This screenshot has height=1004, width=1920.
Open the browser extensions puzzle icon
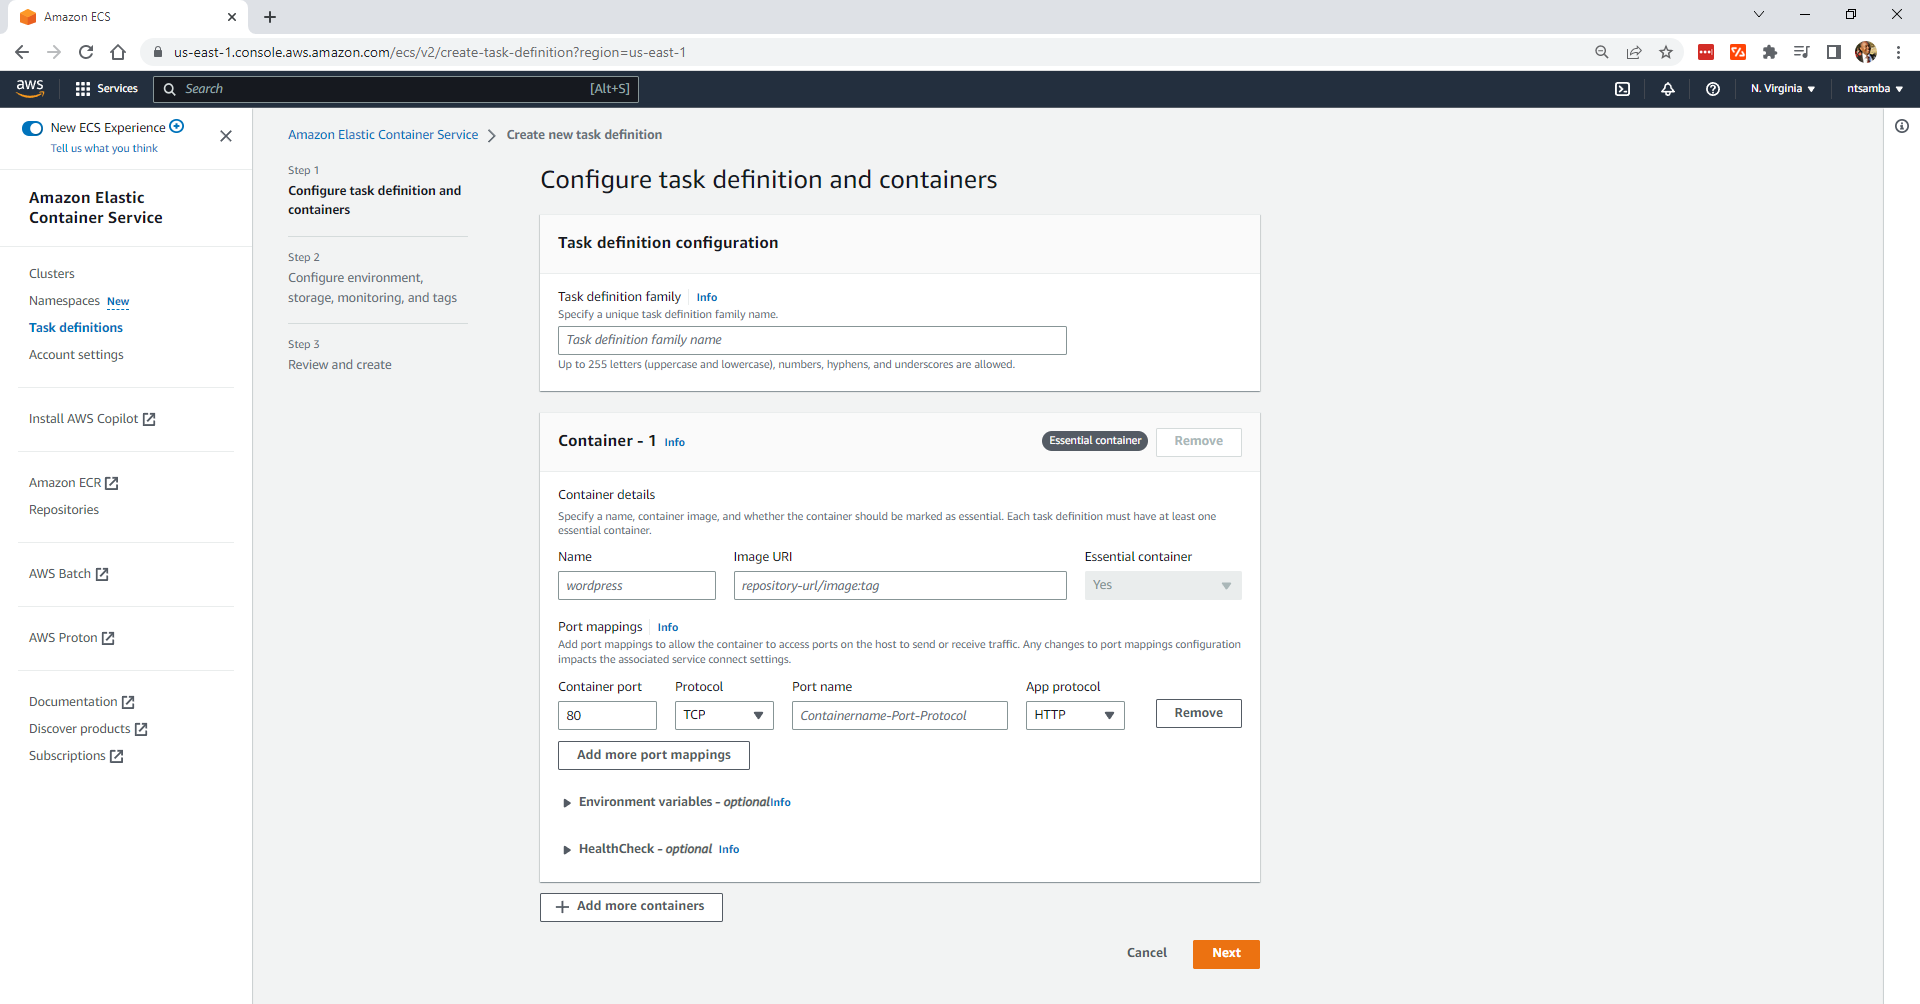pos(1770,52)
